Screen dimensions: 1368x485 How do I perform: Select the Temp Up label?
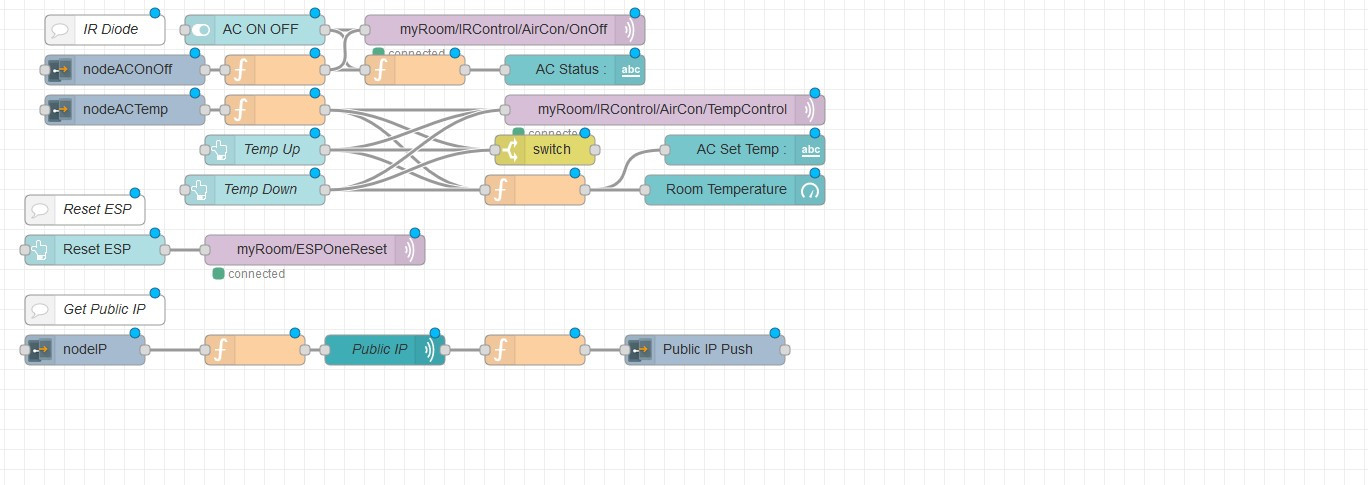pos(272,149)
